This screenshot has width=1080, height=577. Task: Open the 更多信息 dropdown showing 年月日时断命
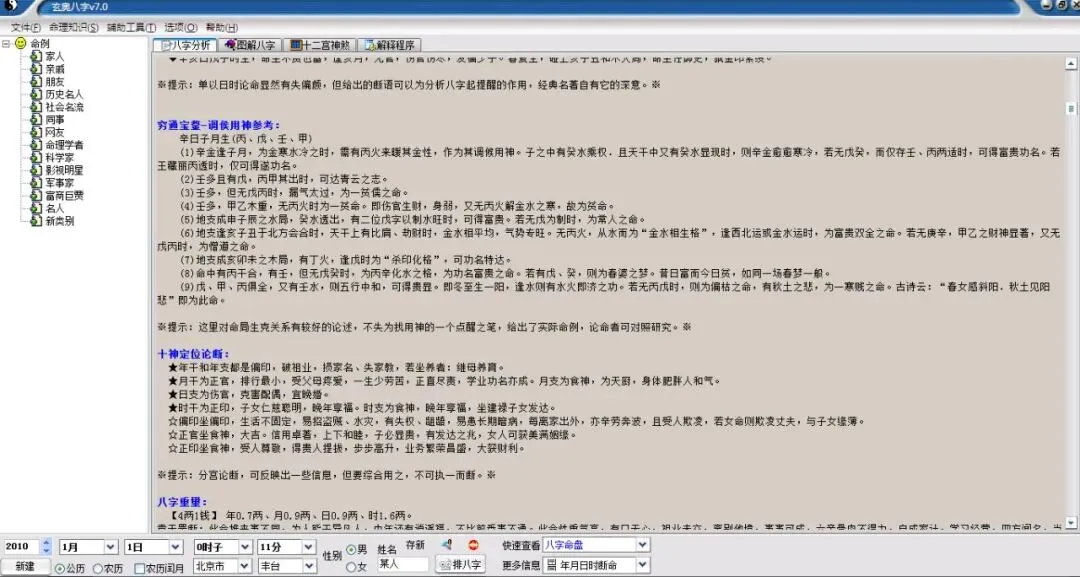click(643, 565)
